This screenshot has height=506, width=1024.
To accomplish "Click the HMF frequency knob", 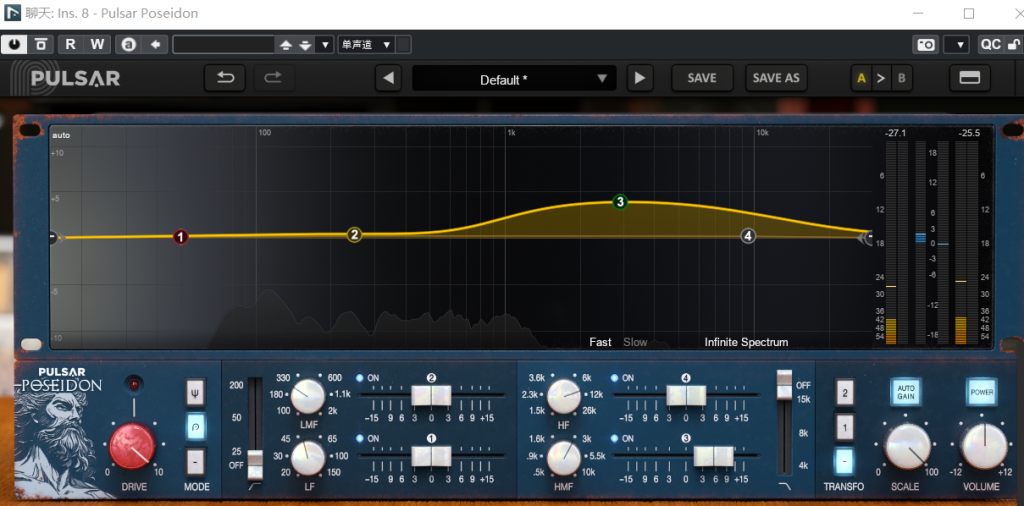I will pyautogui.click(x=563, y=458).
